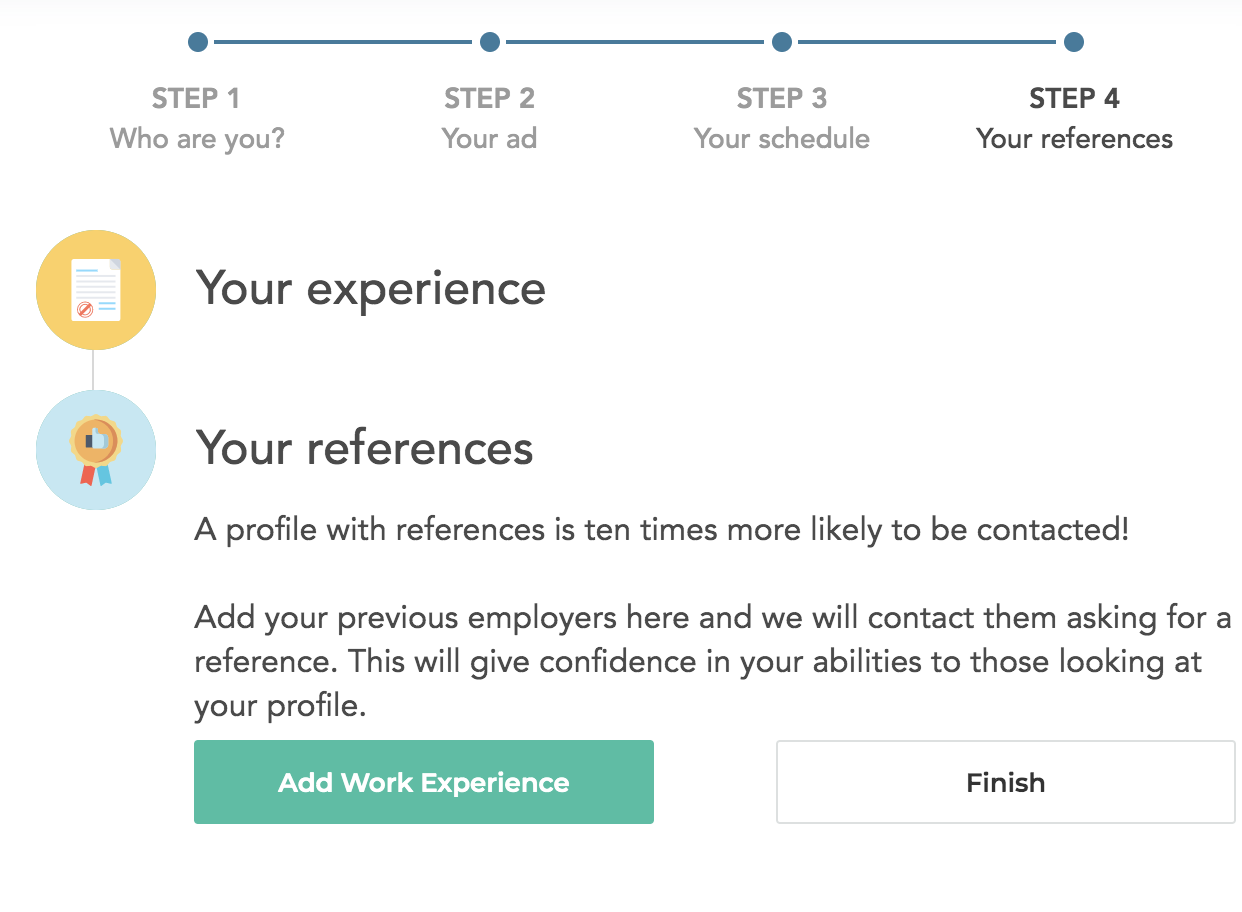This screenshot has height=912, width=1242.
Task: Click the STEP 3 label
Action: (782, 99)
